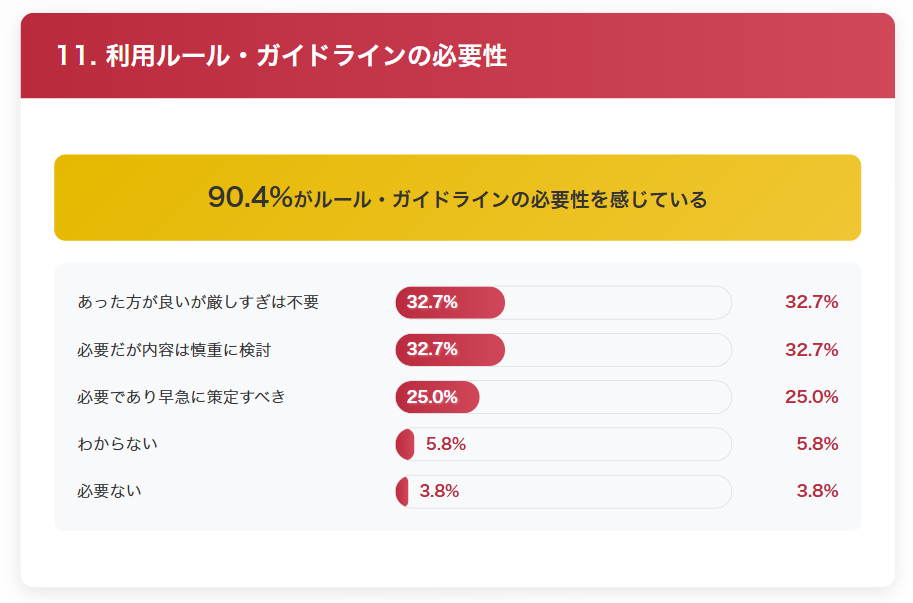The width and height of the screenshot is (913, 603).
Task: Select the 必要であり早急に策定すべき label
Action: pos(181,397)
